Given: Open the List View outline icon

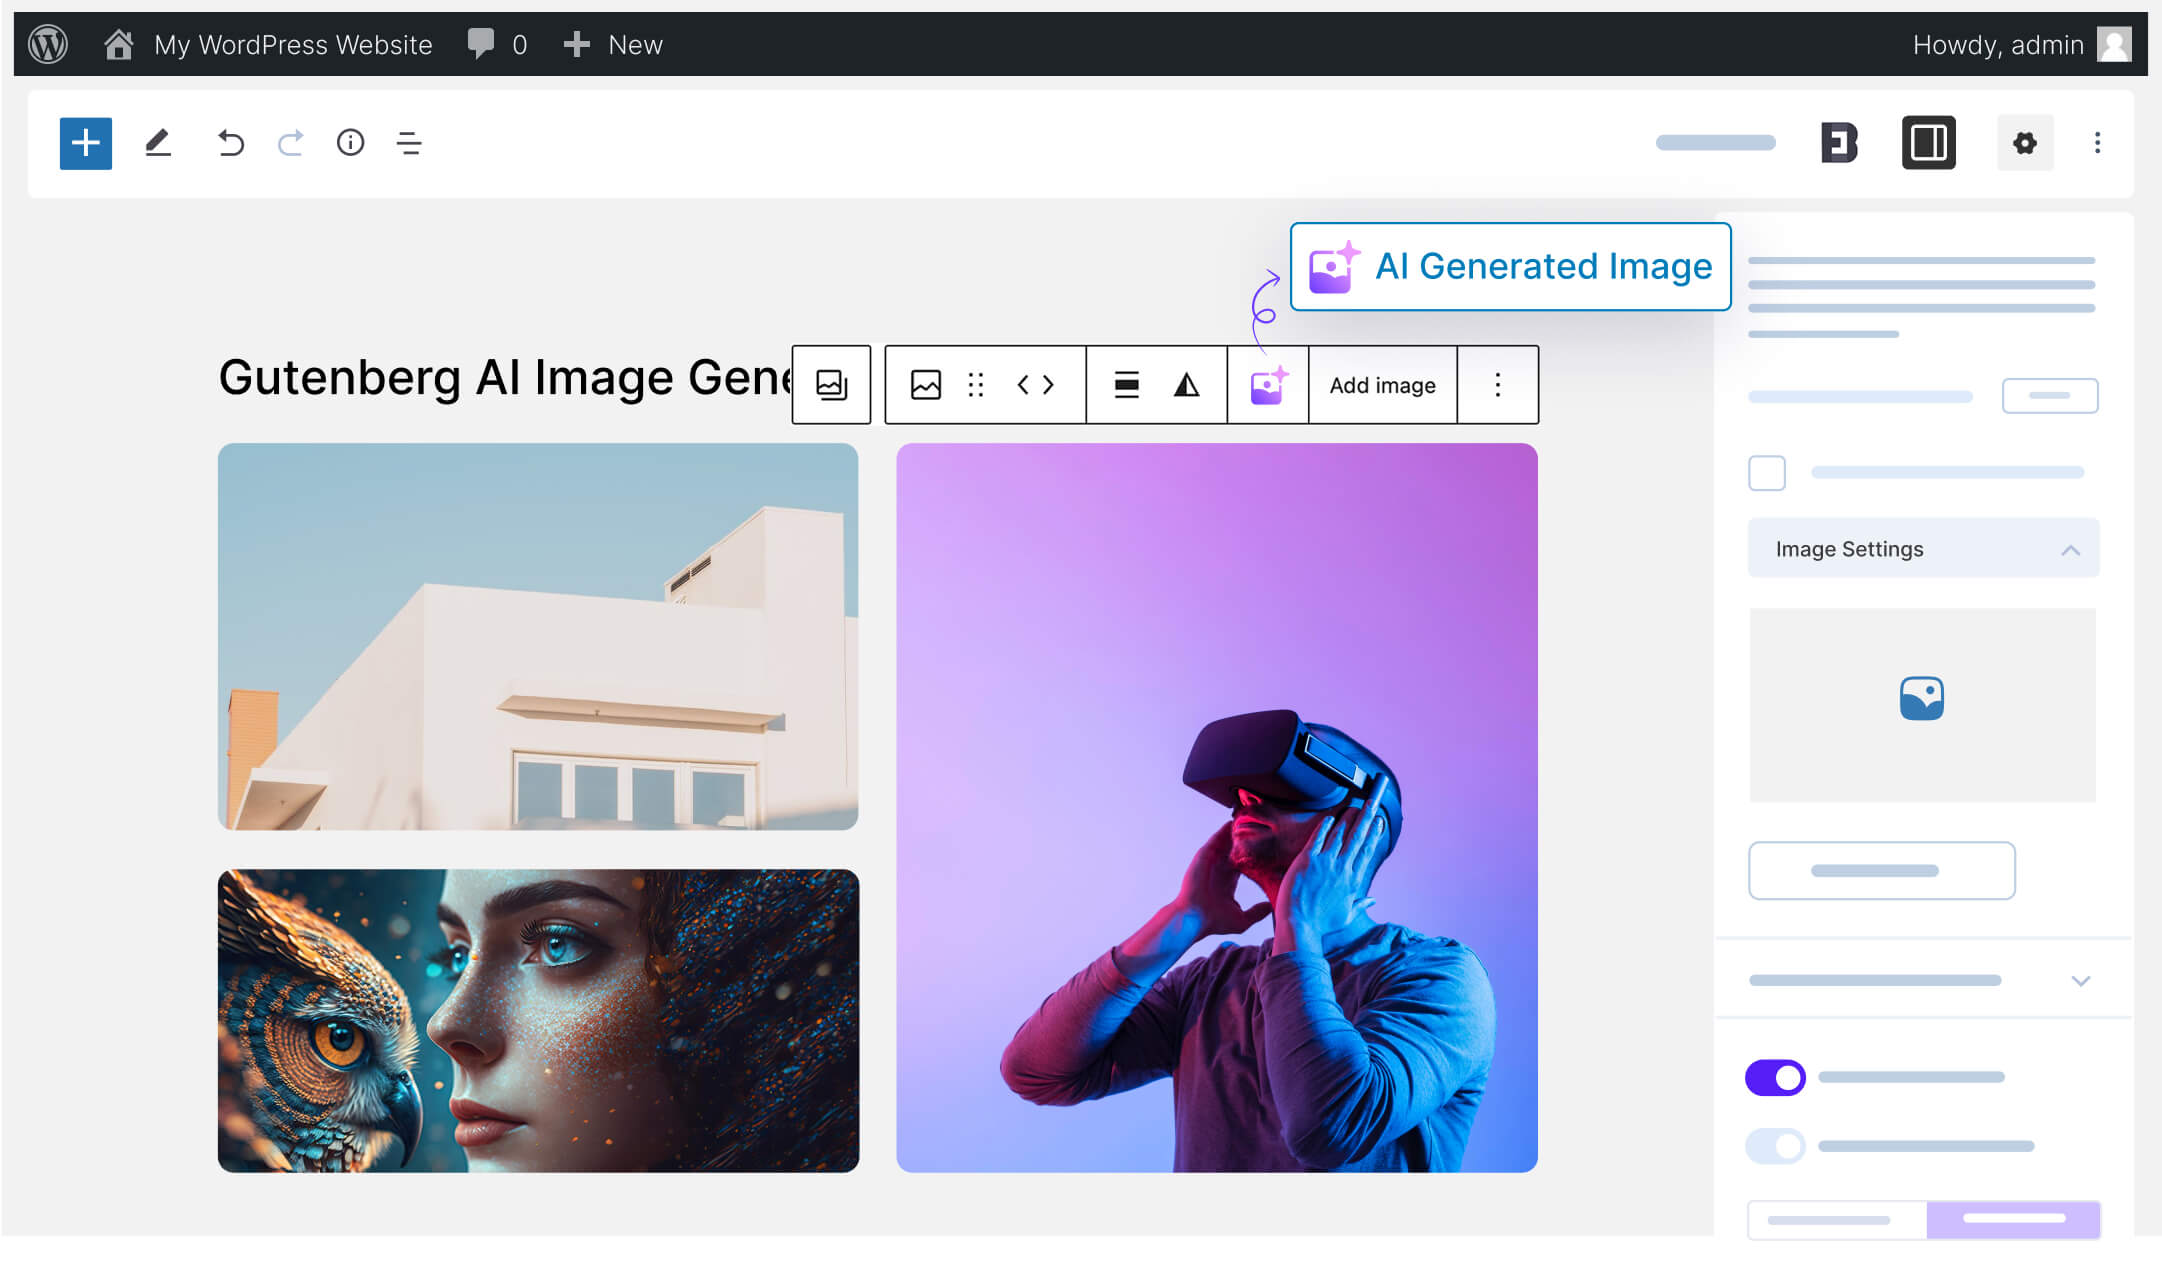Looking at the screenshot, I should [409, 143].
